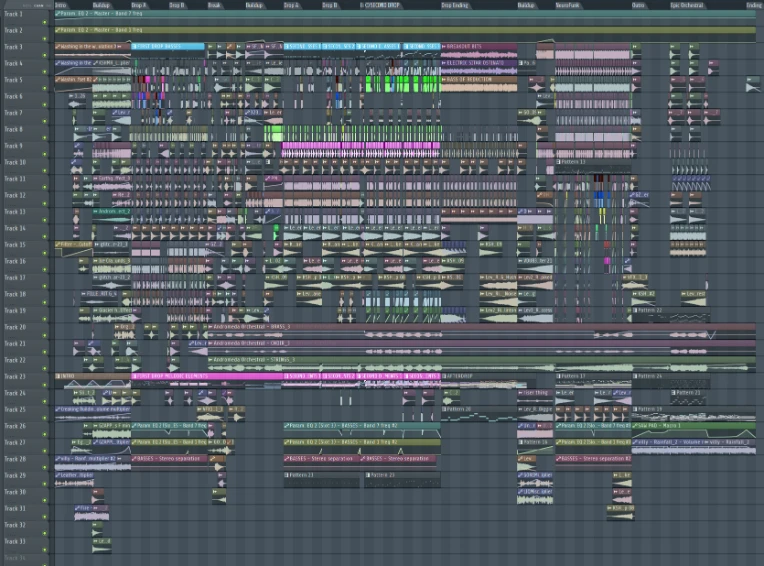764x566 pixels.
Task: Toggle the green mute LED on Track 20
Action: tap(45, 336)
